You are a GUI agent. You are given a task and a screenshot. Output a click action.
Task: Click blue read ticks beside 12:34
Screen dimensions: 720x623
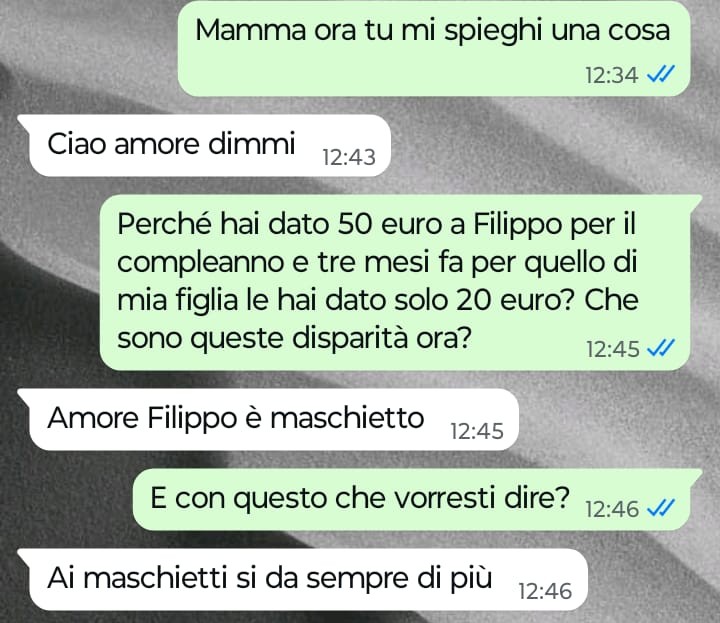[660, 74]
